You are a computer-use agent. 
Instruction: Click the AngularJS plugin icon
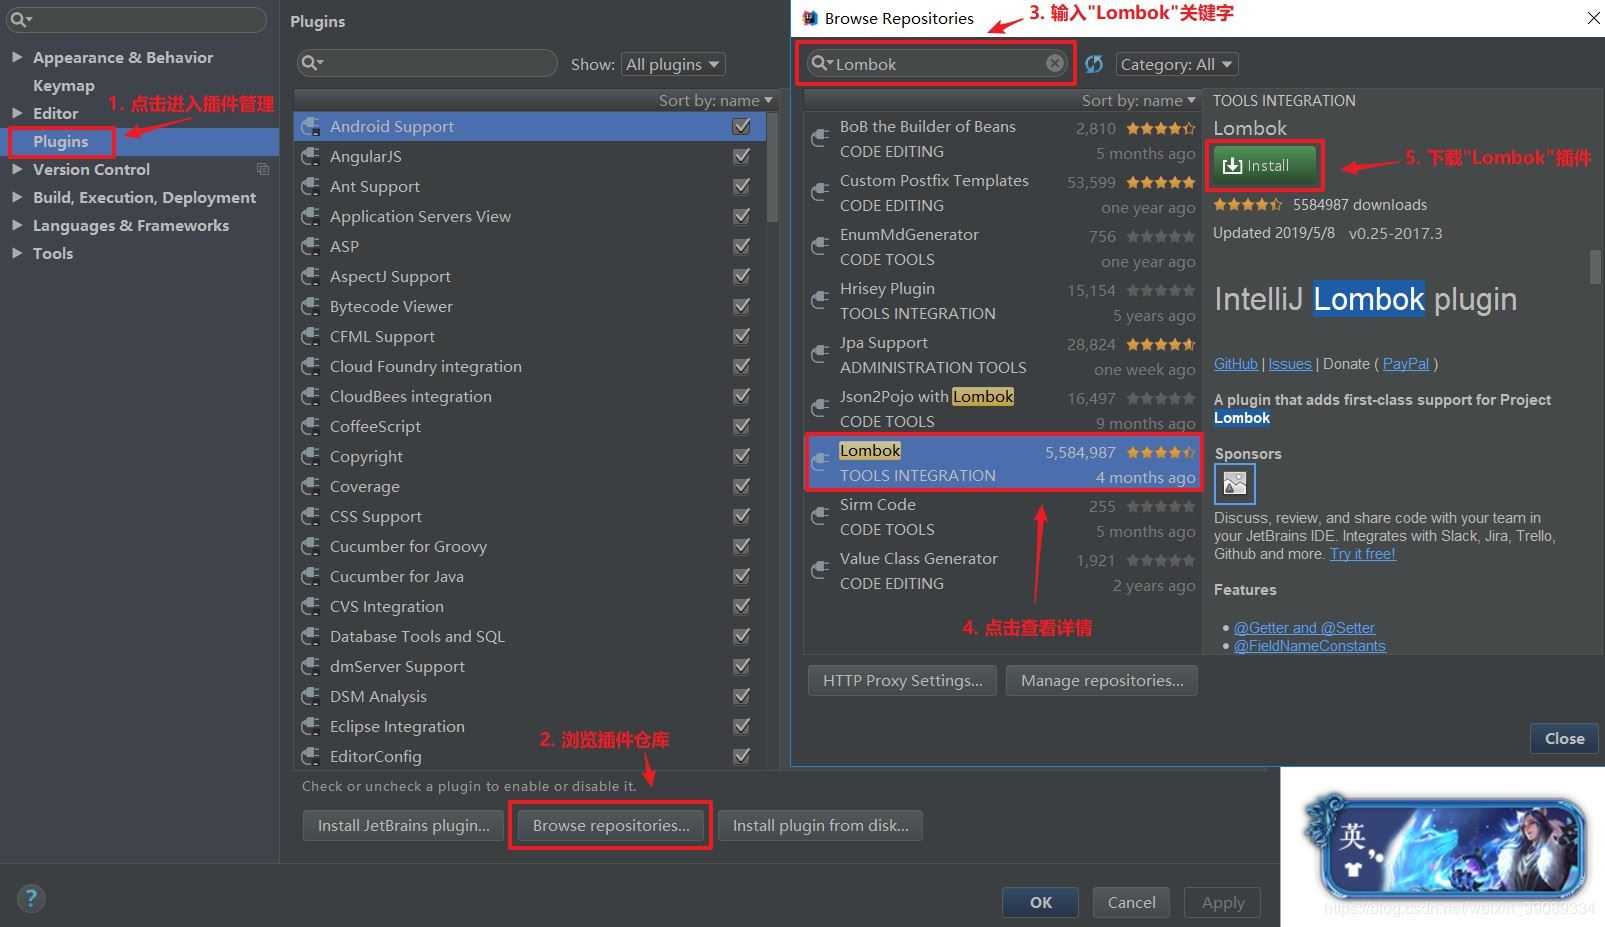click(x=311, y=157)
